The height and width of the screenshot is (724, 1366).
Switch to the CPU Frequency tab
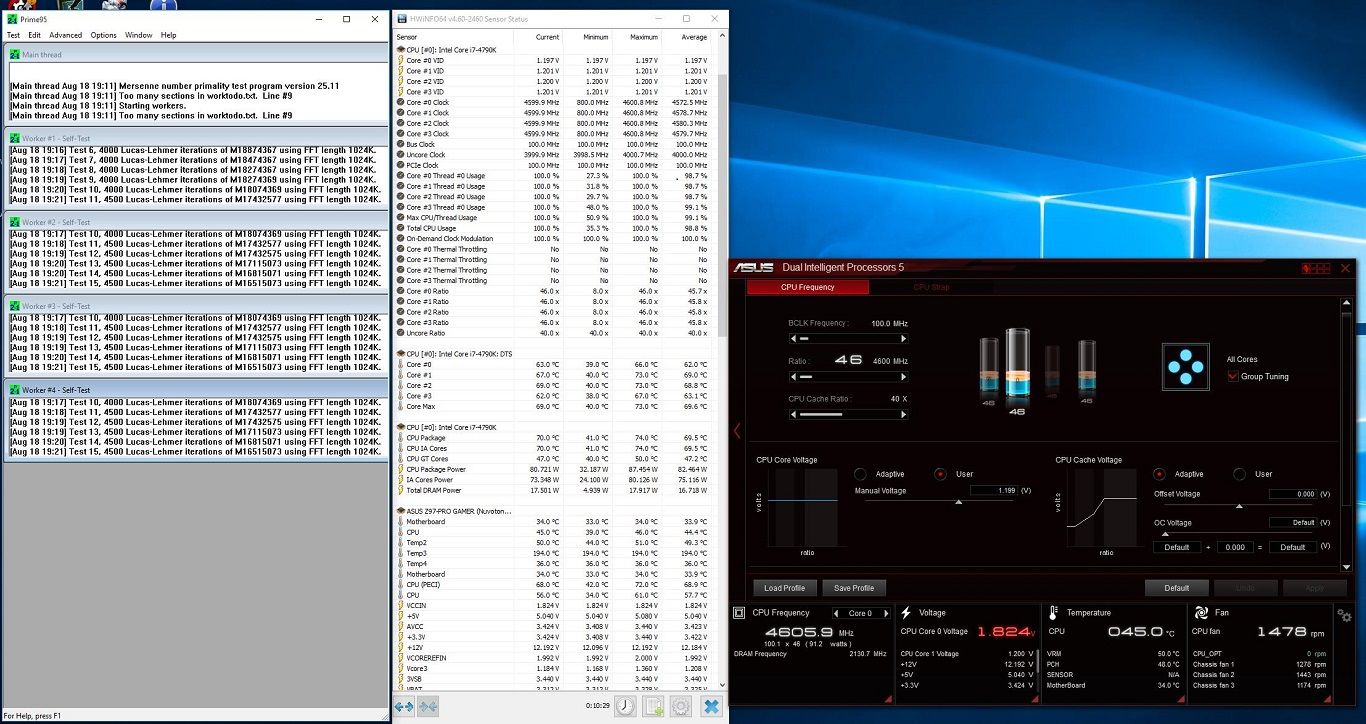[x=808, y=287]
